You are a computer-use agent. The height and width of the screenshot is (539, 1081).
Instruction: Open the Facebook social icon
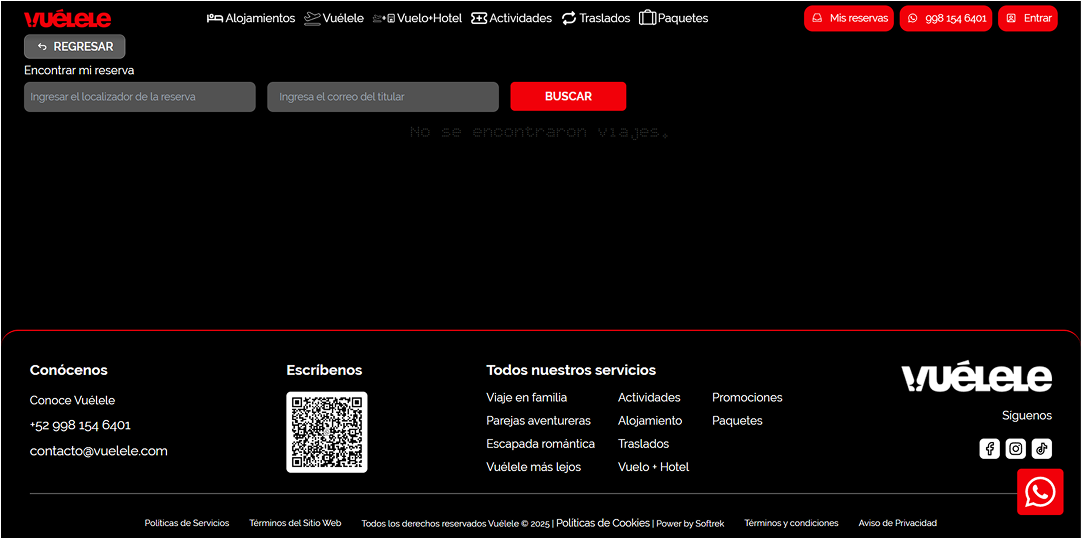(x=989, y=449)
